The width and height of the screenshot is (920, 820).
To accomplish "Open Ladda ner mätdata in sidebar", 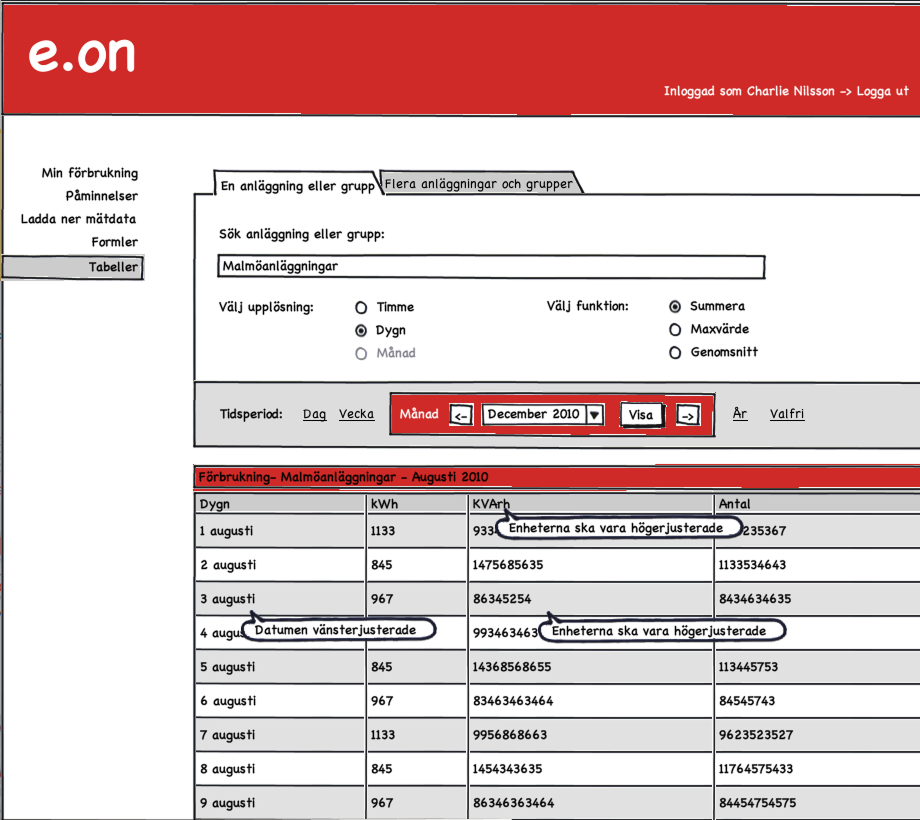I will [x=78, y=219].
